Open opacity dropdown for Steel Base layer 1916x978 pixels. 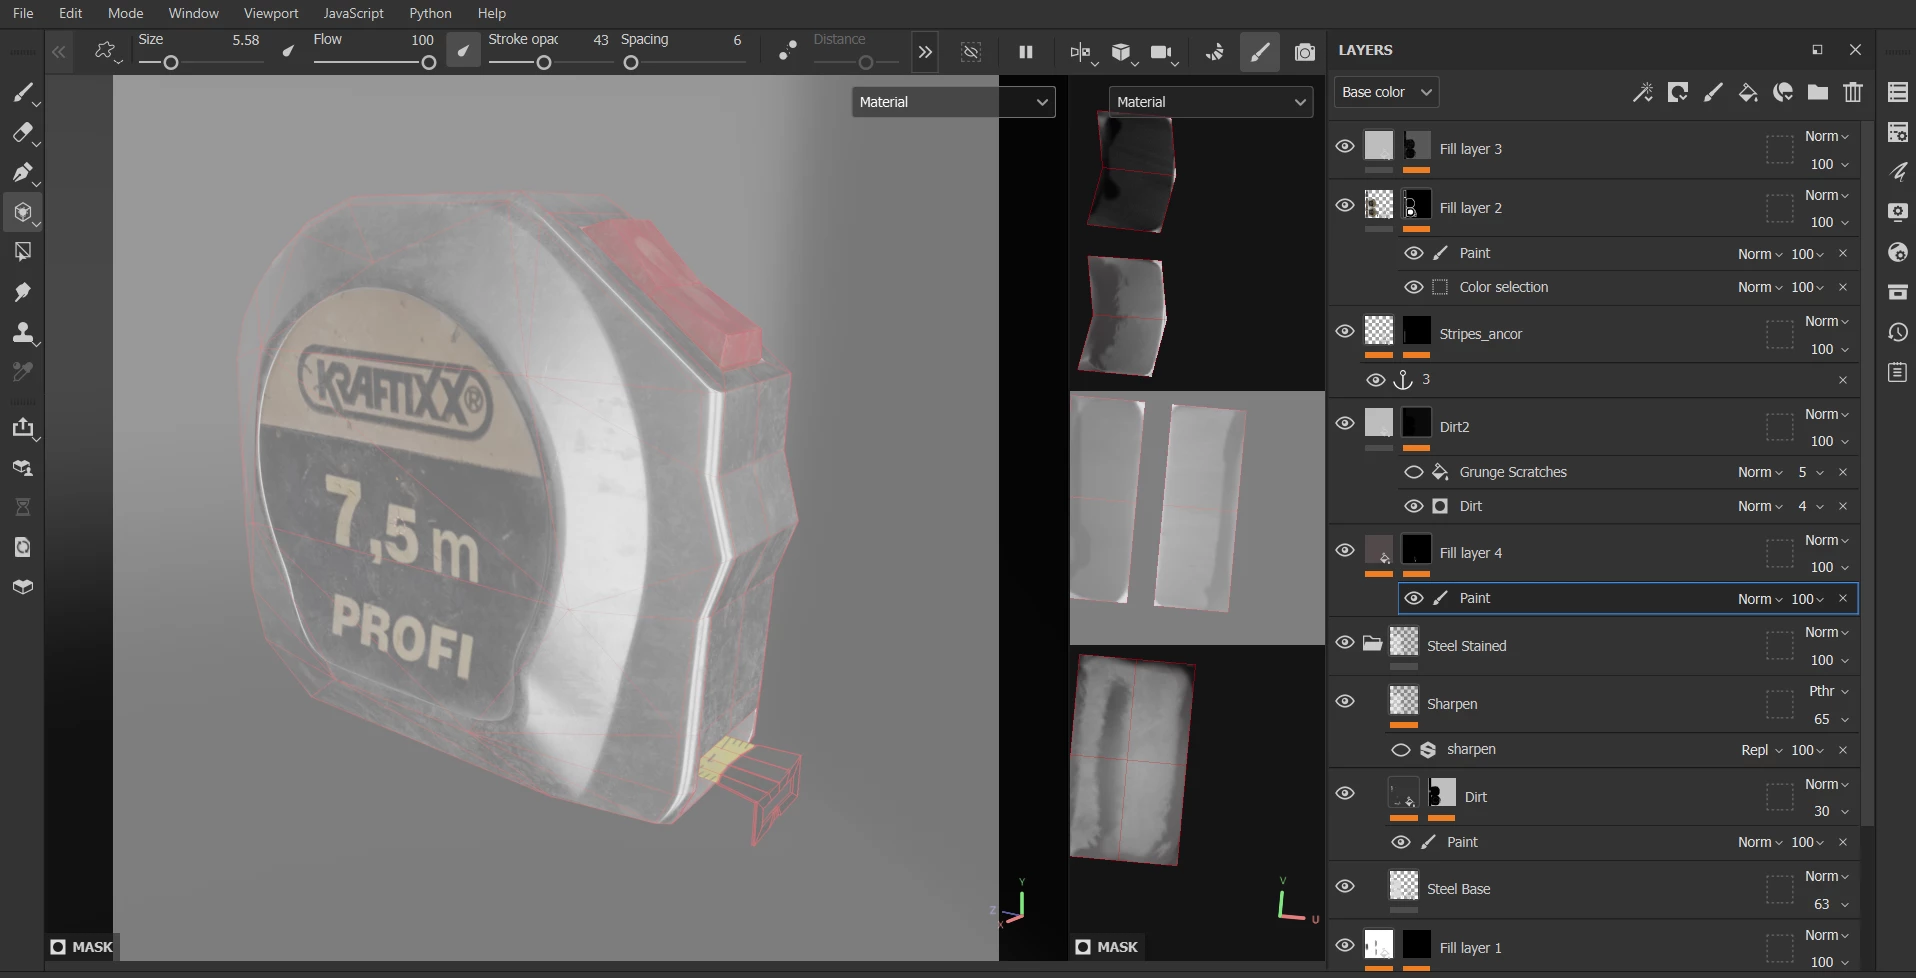tap(1831, 904)
